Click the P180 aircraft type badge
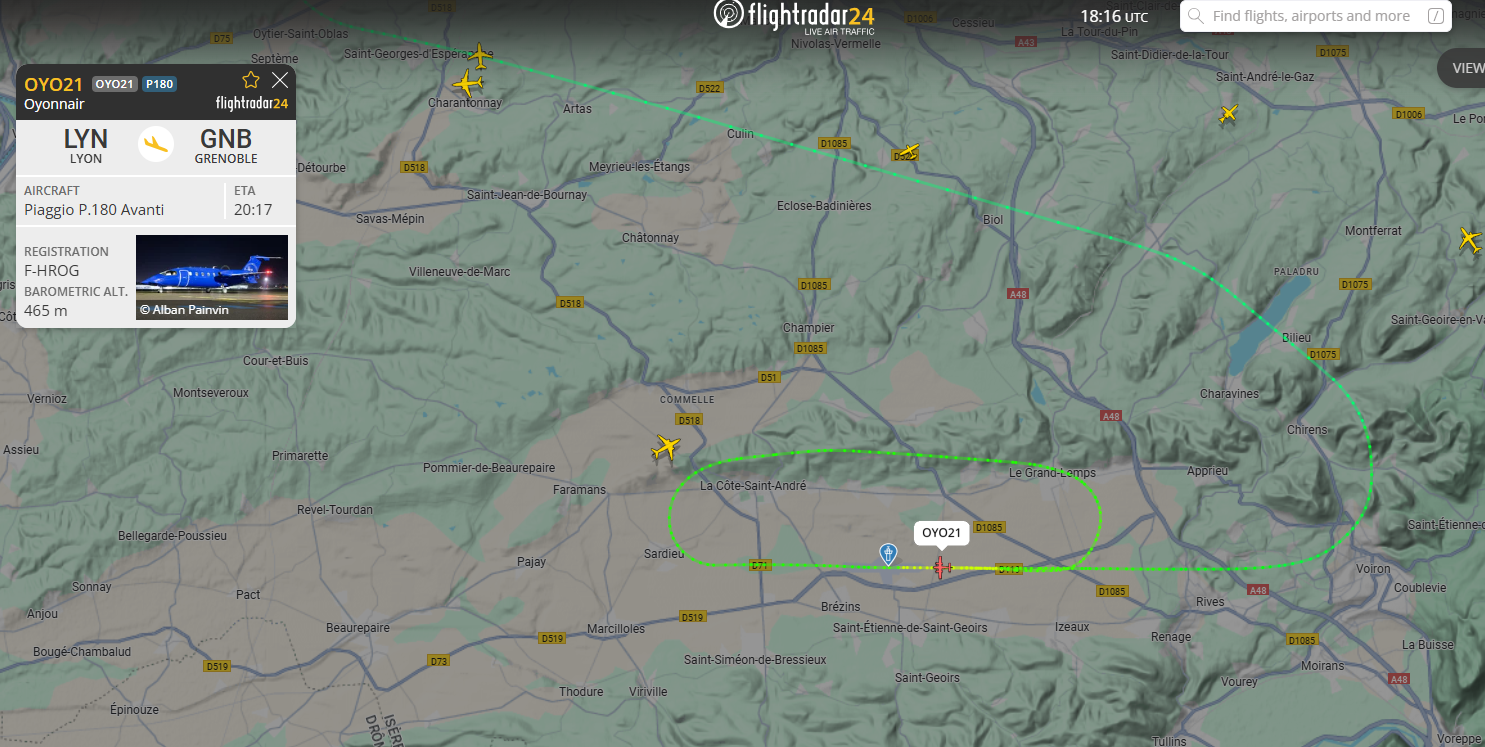 point(160,84)
